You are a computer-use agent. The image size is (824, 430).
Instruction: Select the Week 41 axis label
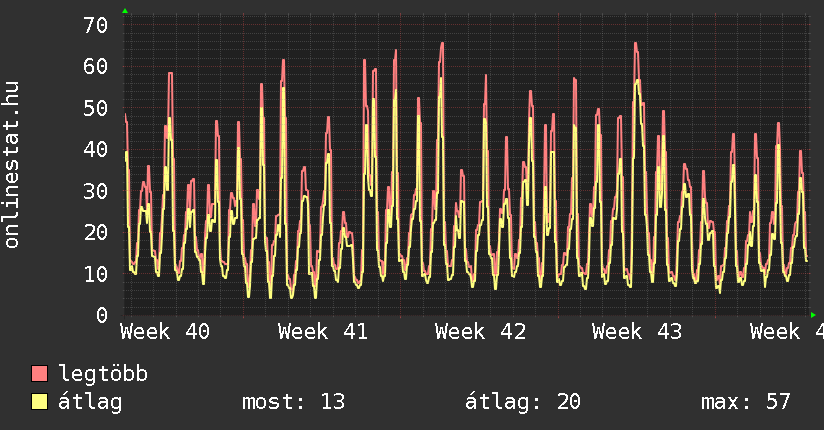click(x=323, y=332)
